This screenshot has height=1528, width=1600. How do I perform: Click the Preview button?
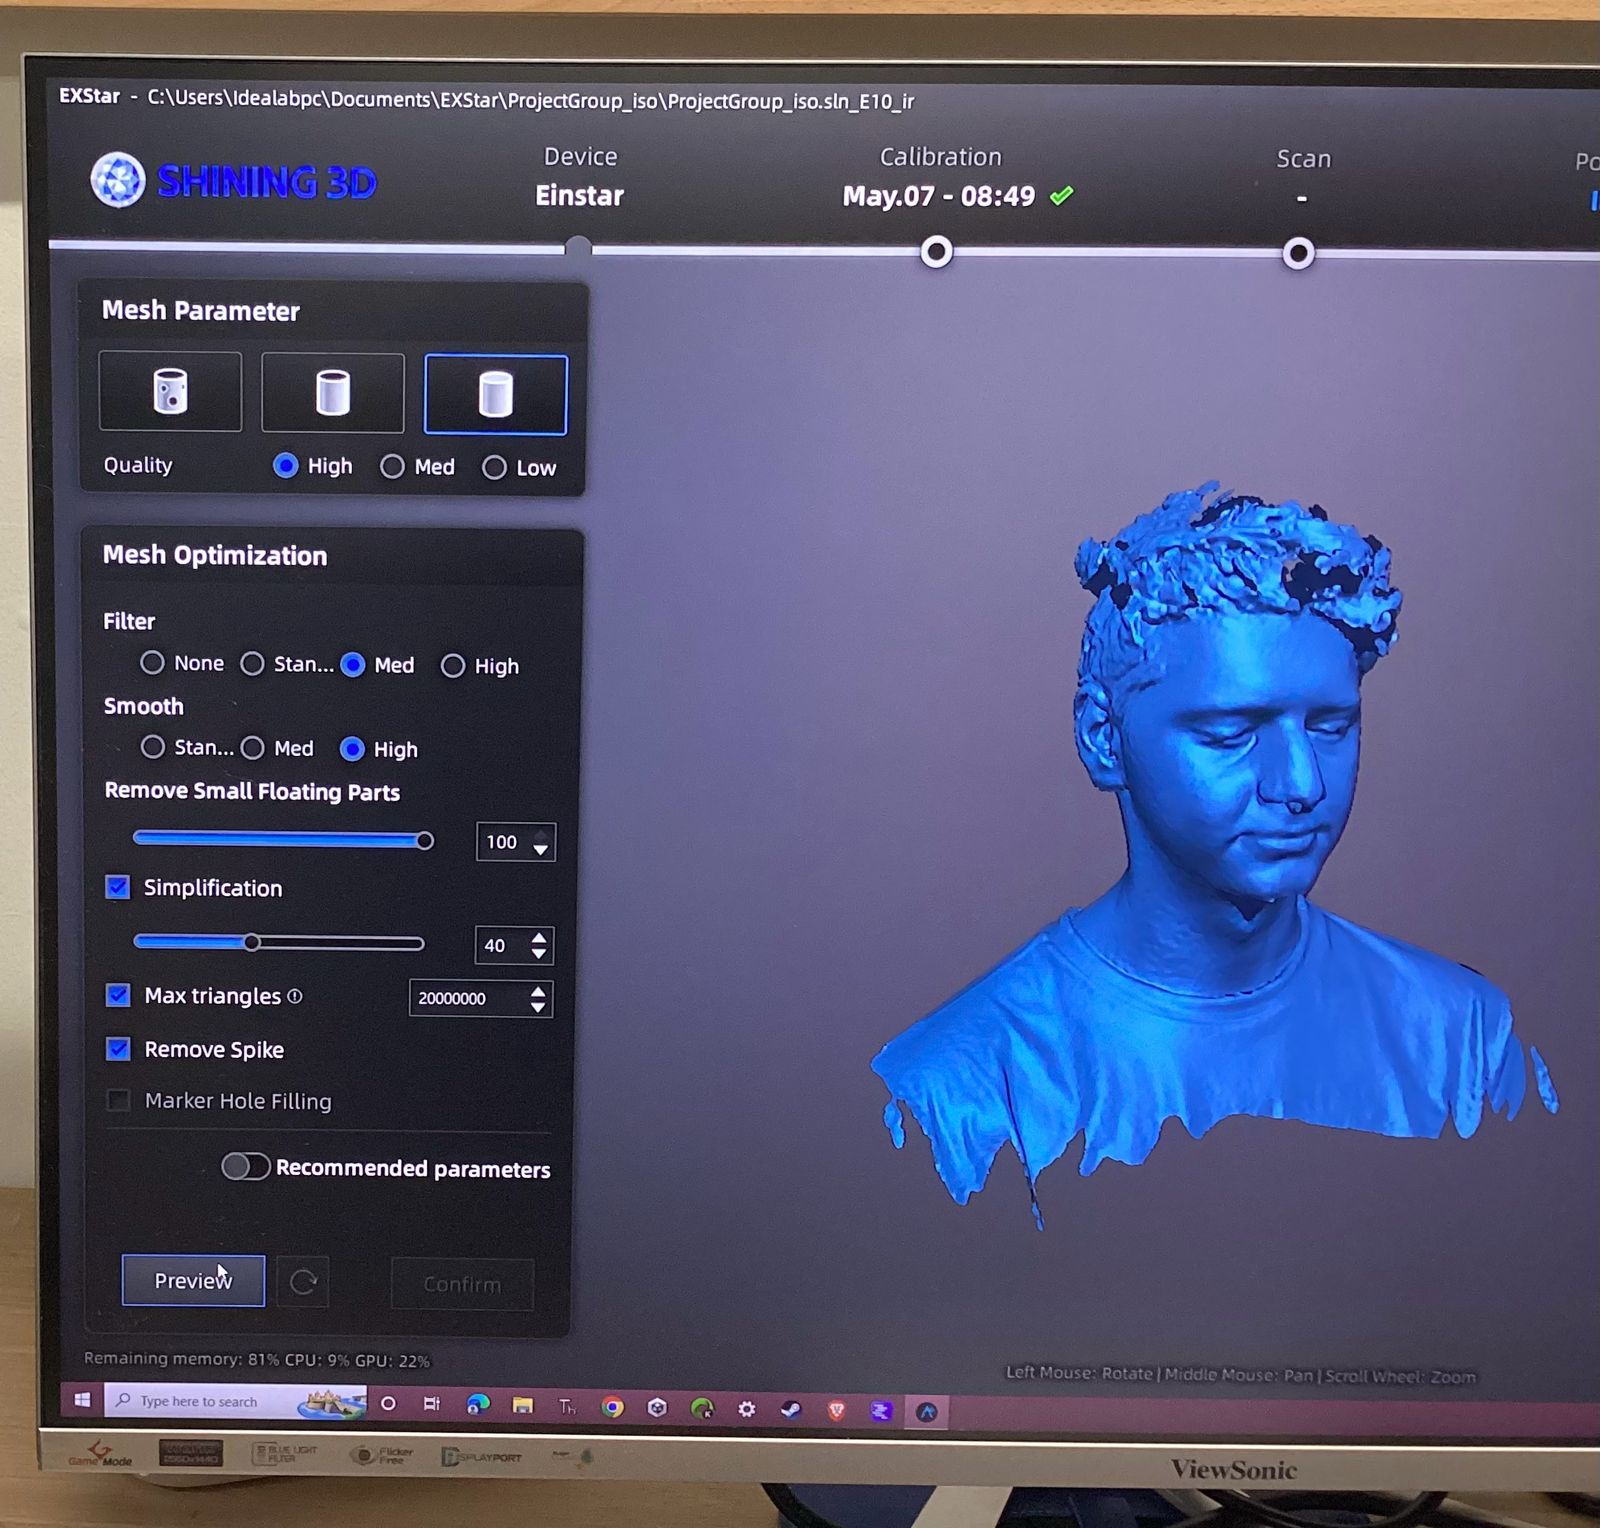[x=192, y=1280]
